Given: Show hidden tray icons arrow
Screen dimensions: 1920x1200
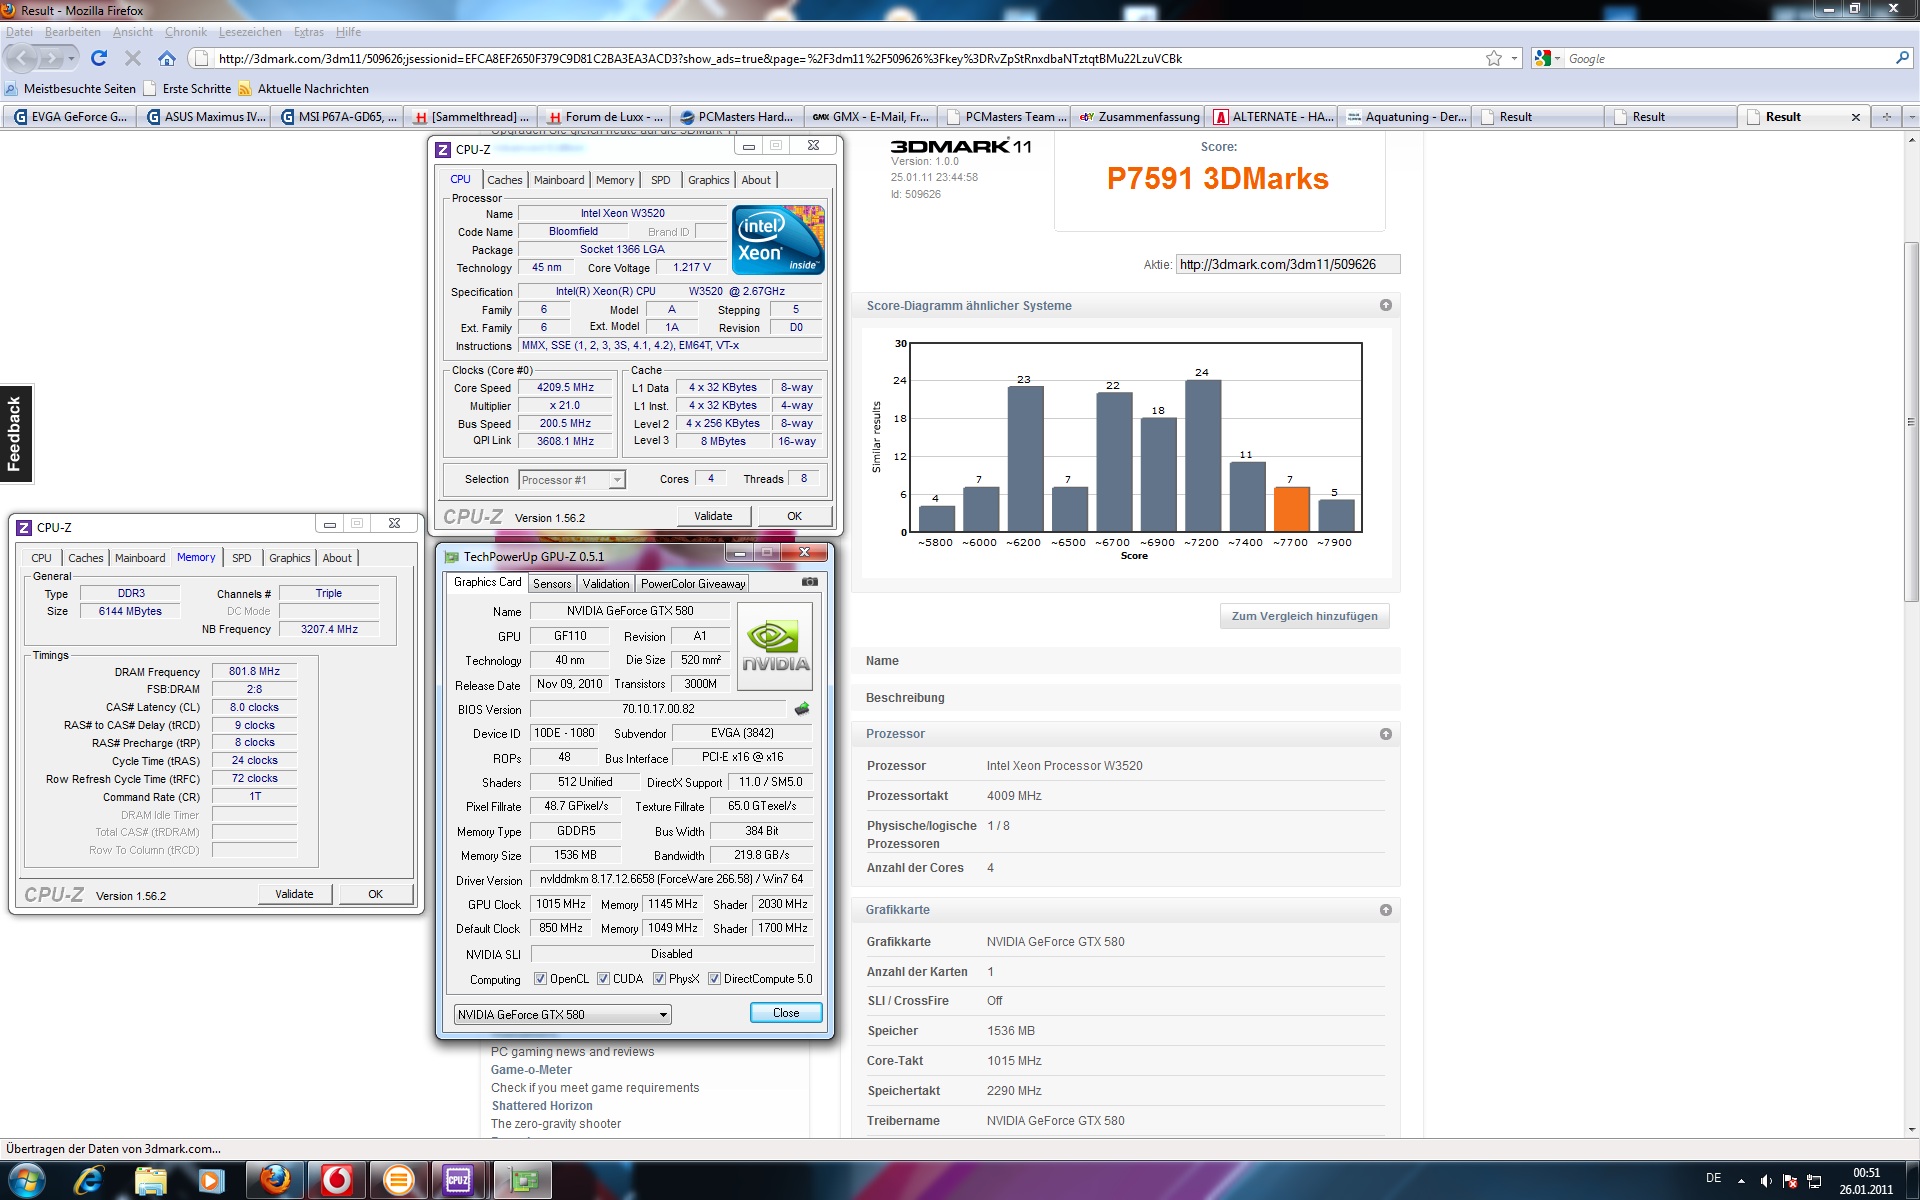Looking at the screenshot, I should pos(1742,1181).
